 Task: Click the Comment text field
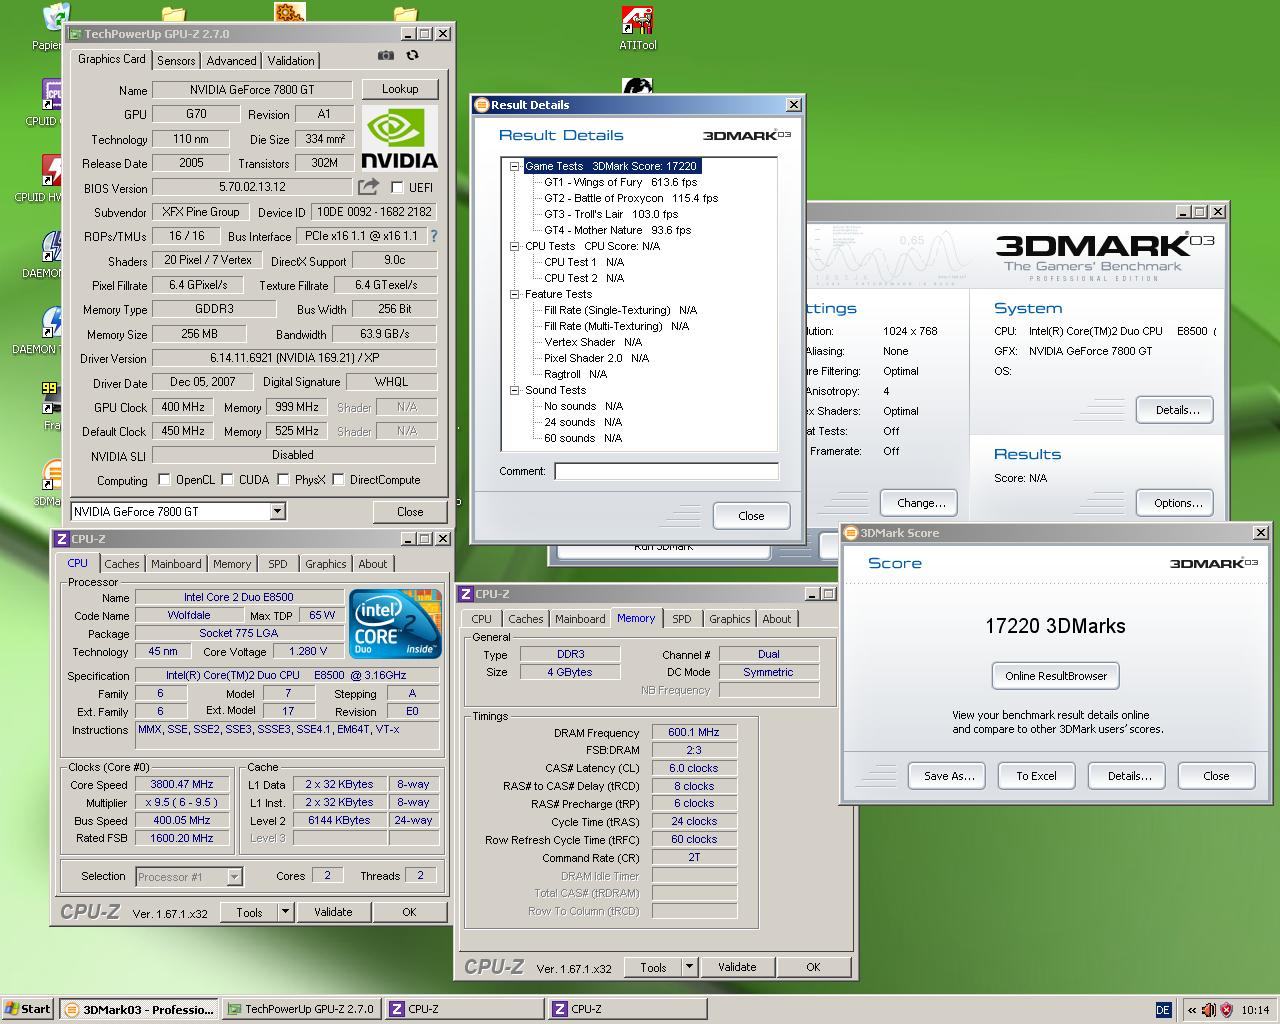(666, 471)
